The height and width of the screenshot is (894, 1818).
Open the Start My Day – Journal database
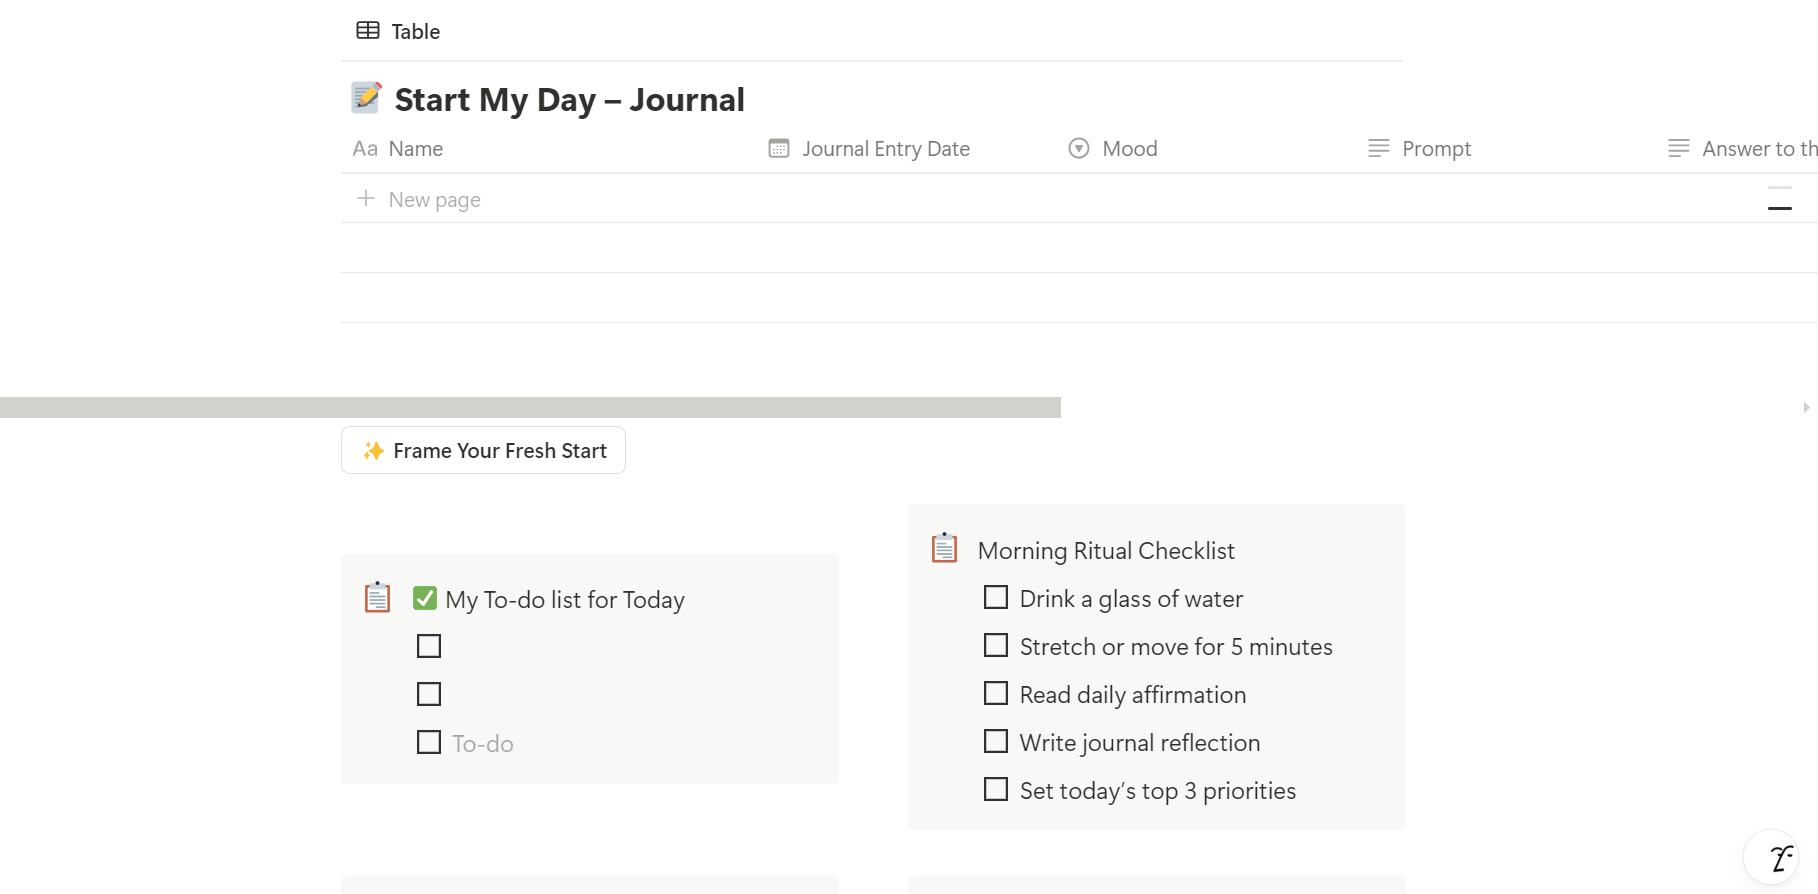tap(569, 100)
